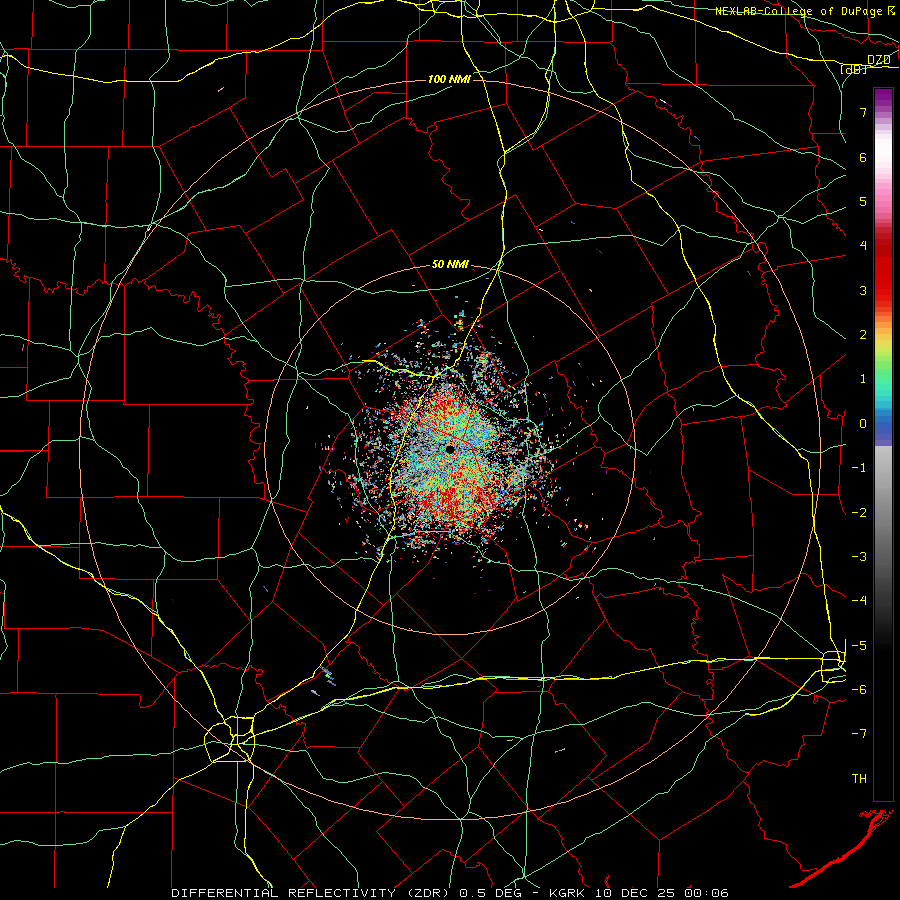This screenshot has width=900, height=900.
Task: Click the 50 NMI range ring label
Action: point(450,264)
